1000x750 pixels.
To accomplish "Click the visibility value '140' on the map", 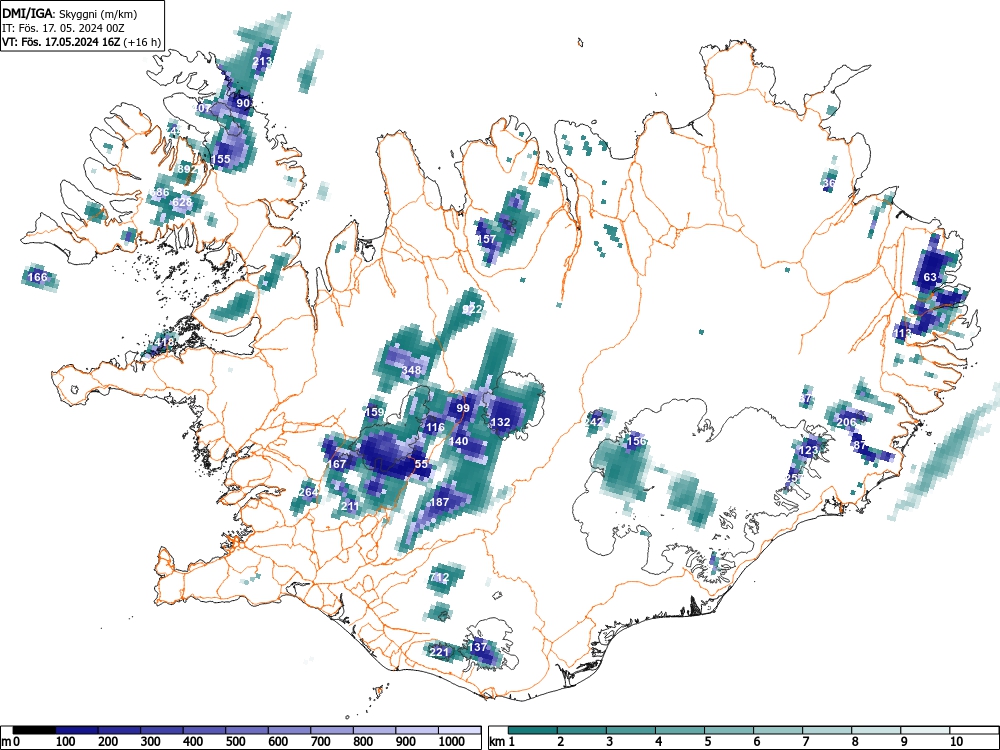I will tap(459, 441).
